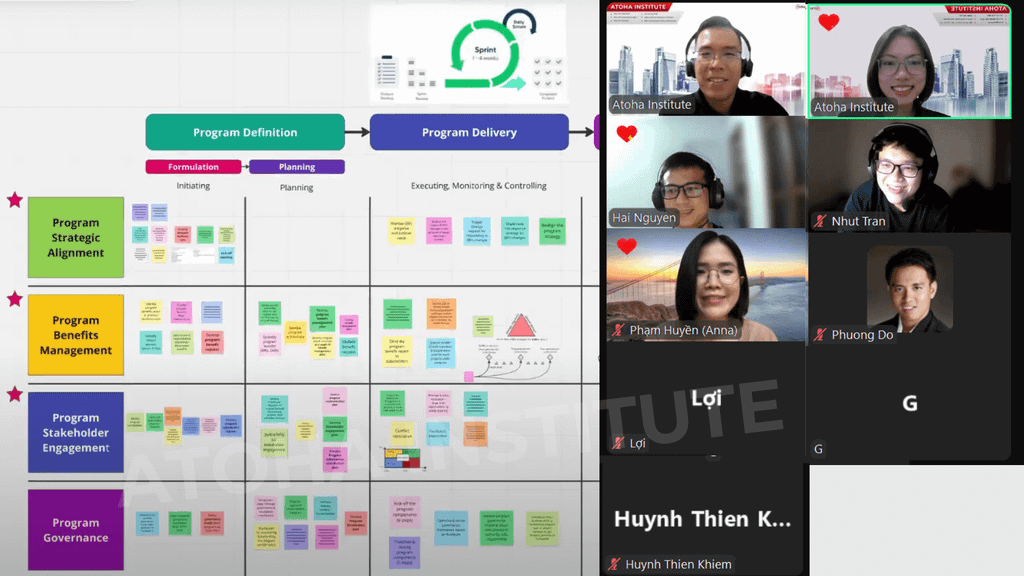Click the 'Initiating' column heading
Screen dimensions: 1024x576
point(193,185)
